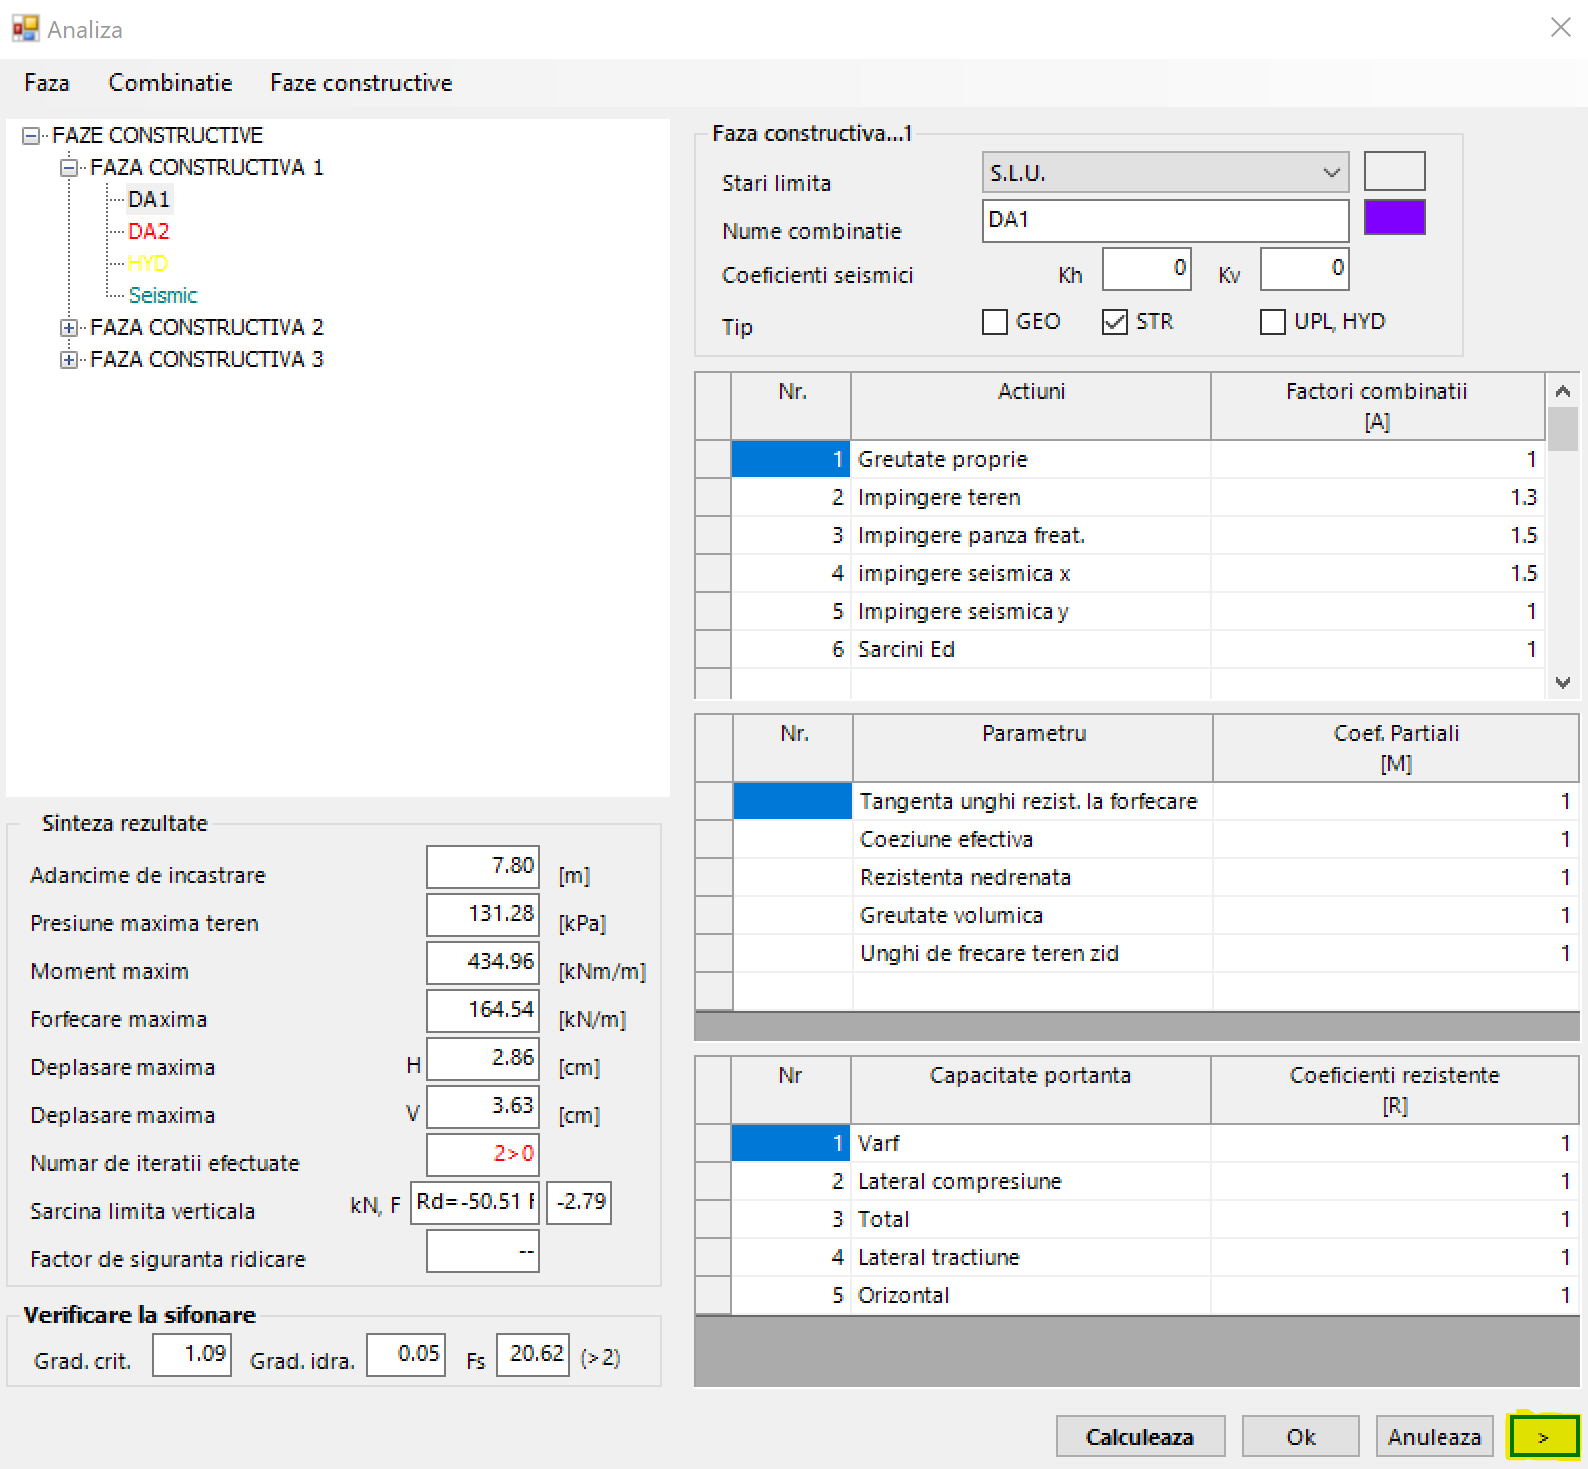Screen dimensions: 1588x1469
Task: Open the Combinatie menu
Action: click(x=170, y=83)
